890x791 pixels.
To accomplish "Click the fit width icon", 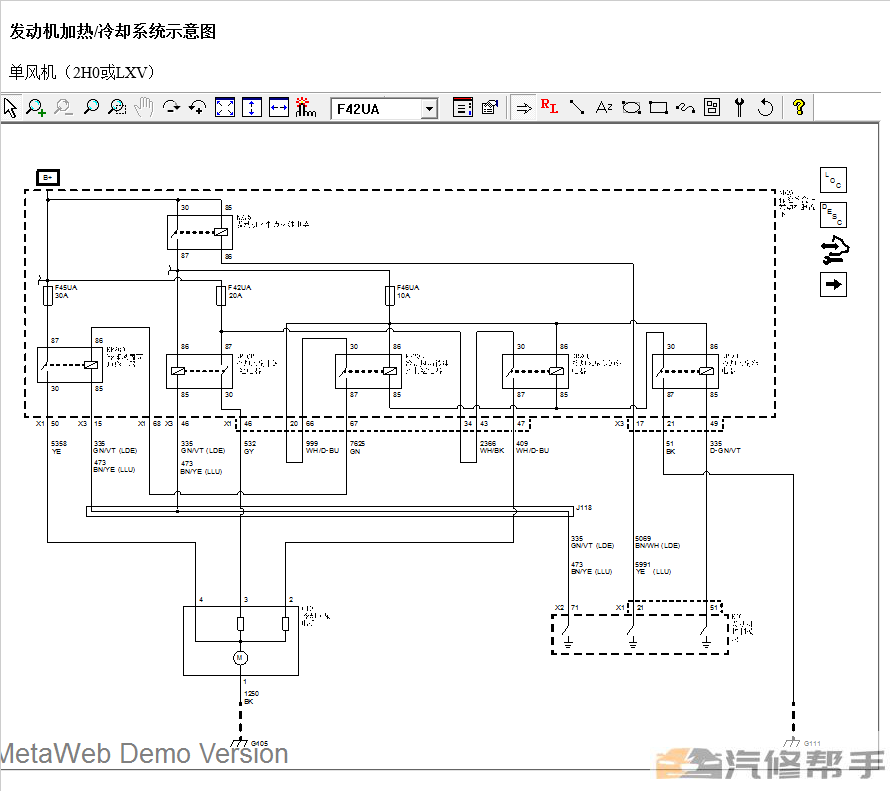I will click(279, 107).
